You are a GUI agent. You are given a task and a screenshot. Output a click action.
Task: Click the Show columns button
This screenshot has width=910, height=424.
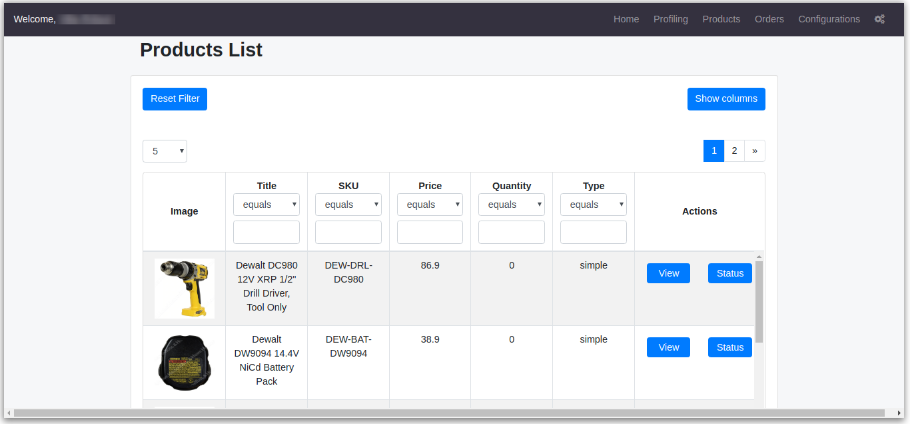coord(726,99)
